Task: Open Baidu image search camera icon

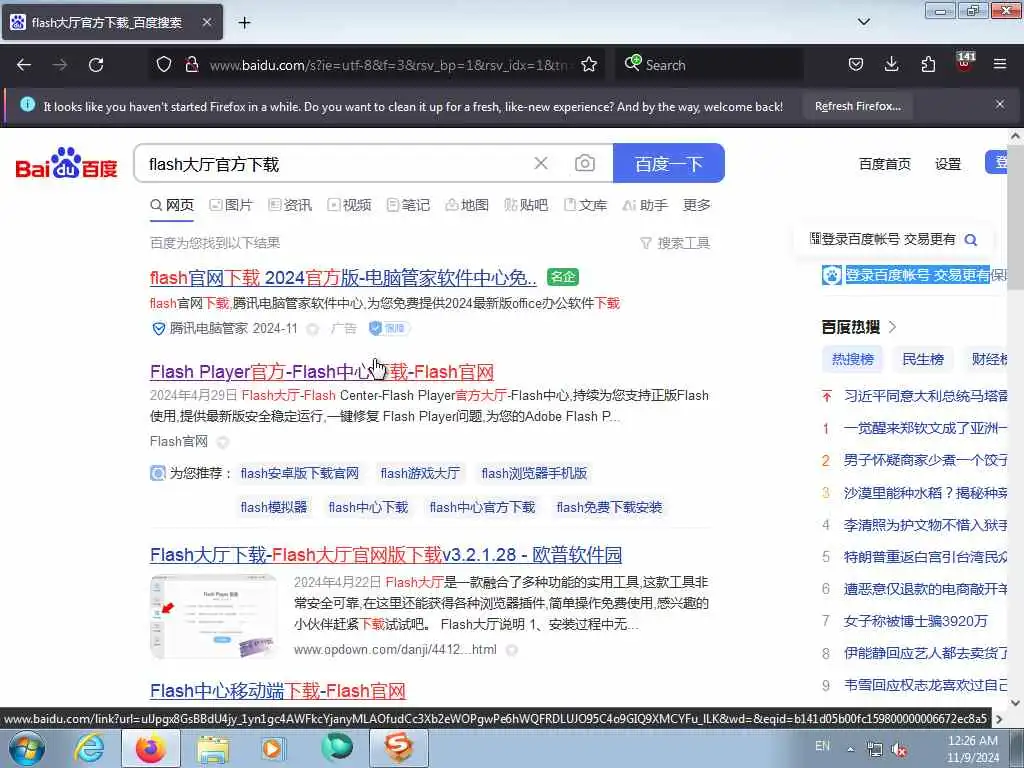Action: click(584, 163)
